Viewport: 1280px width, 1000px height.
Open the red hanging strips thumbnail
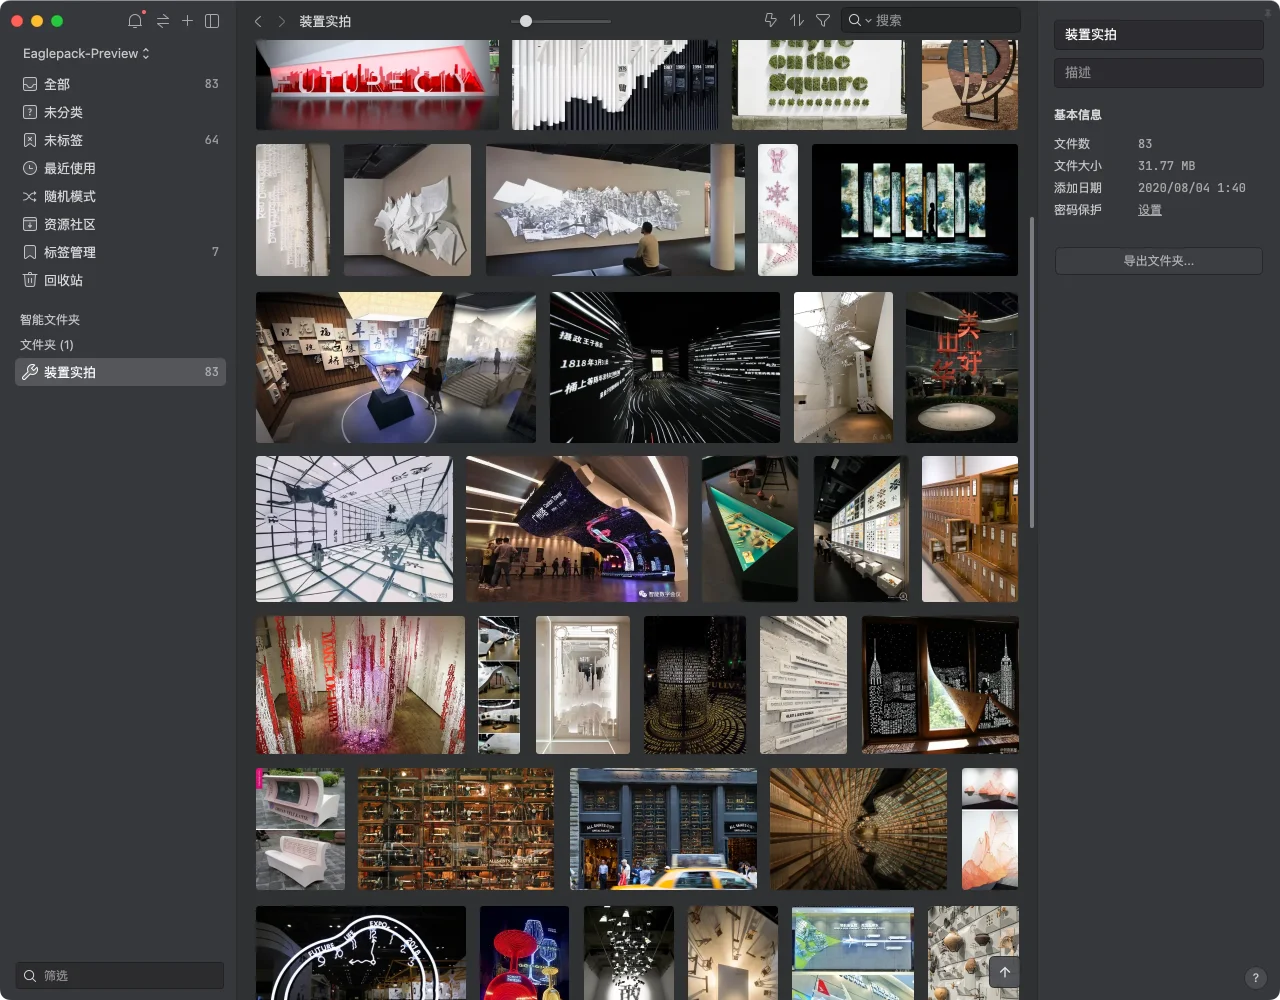click(360, 685)
